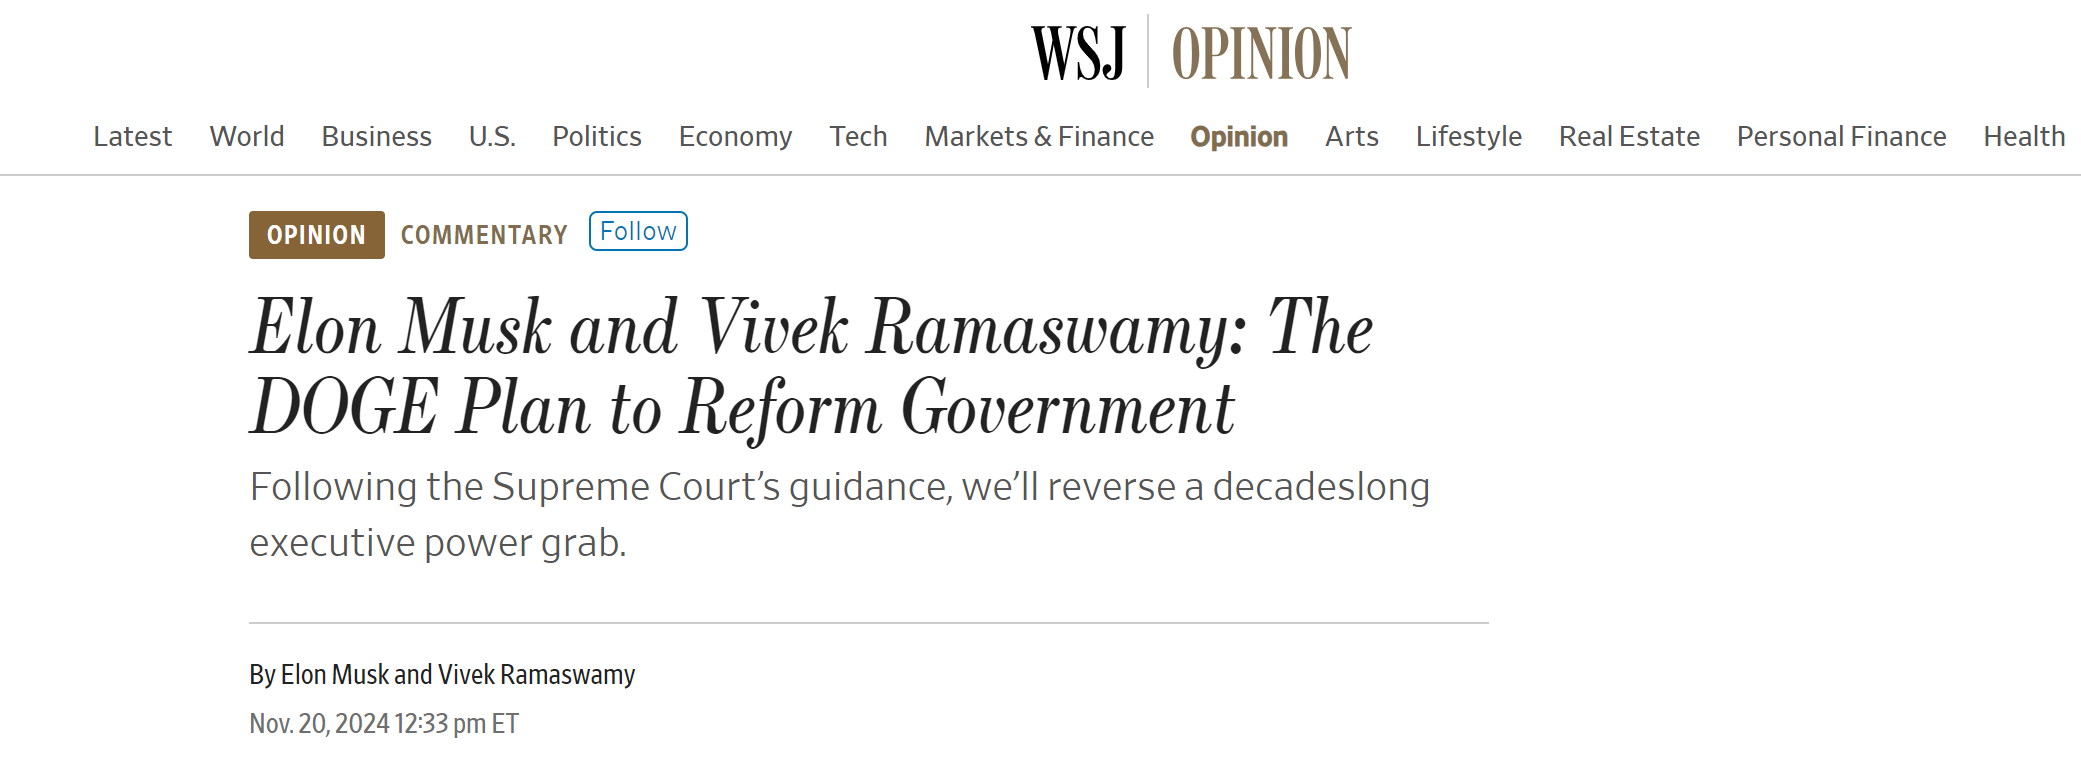Select the Opinion nav tab
Image resolution: width=2081 pixels, height=761 pixels.
(x=1239, y=136)
